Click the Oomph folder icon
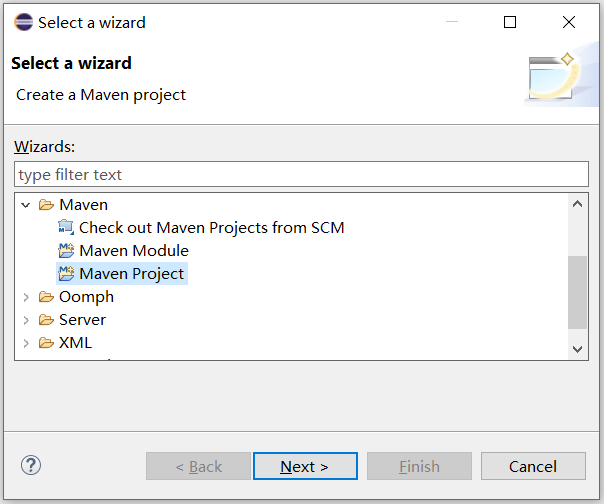Screen dimensions: 604x504 (x=46, y=296)
